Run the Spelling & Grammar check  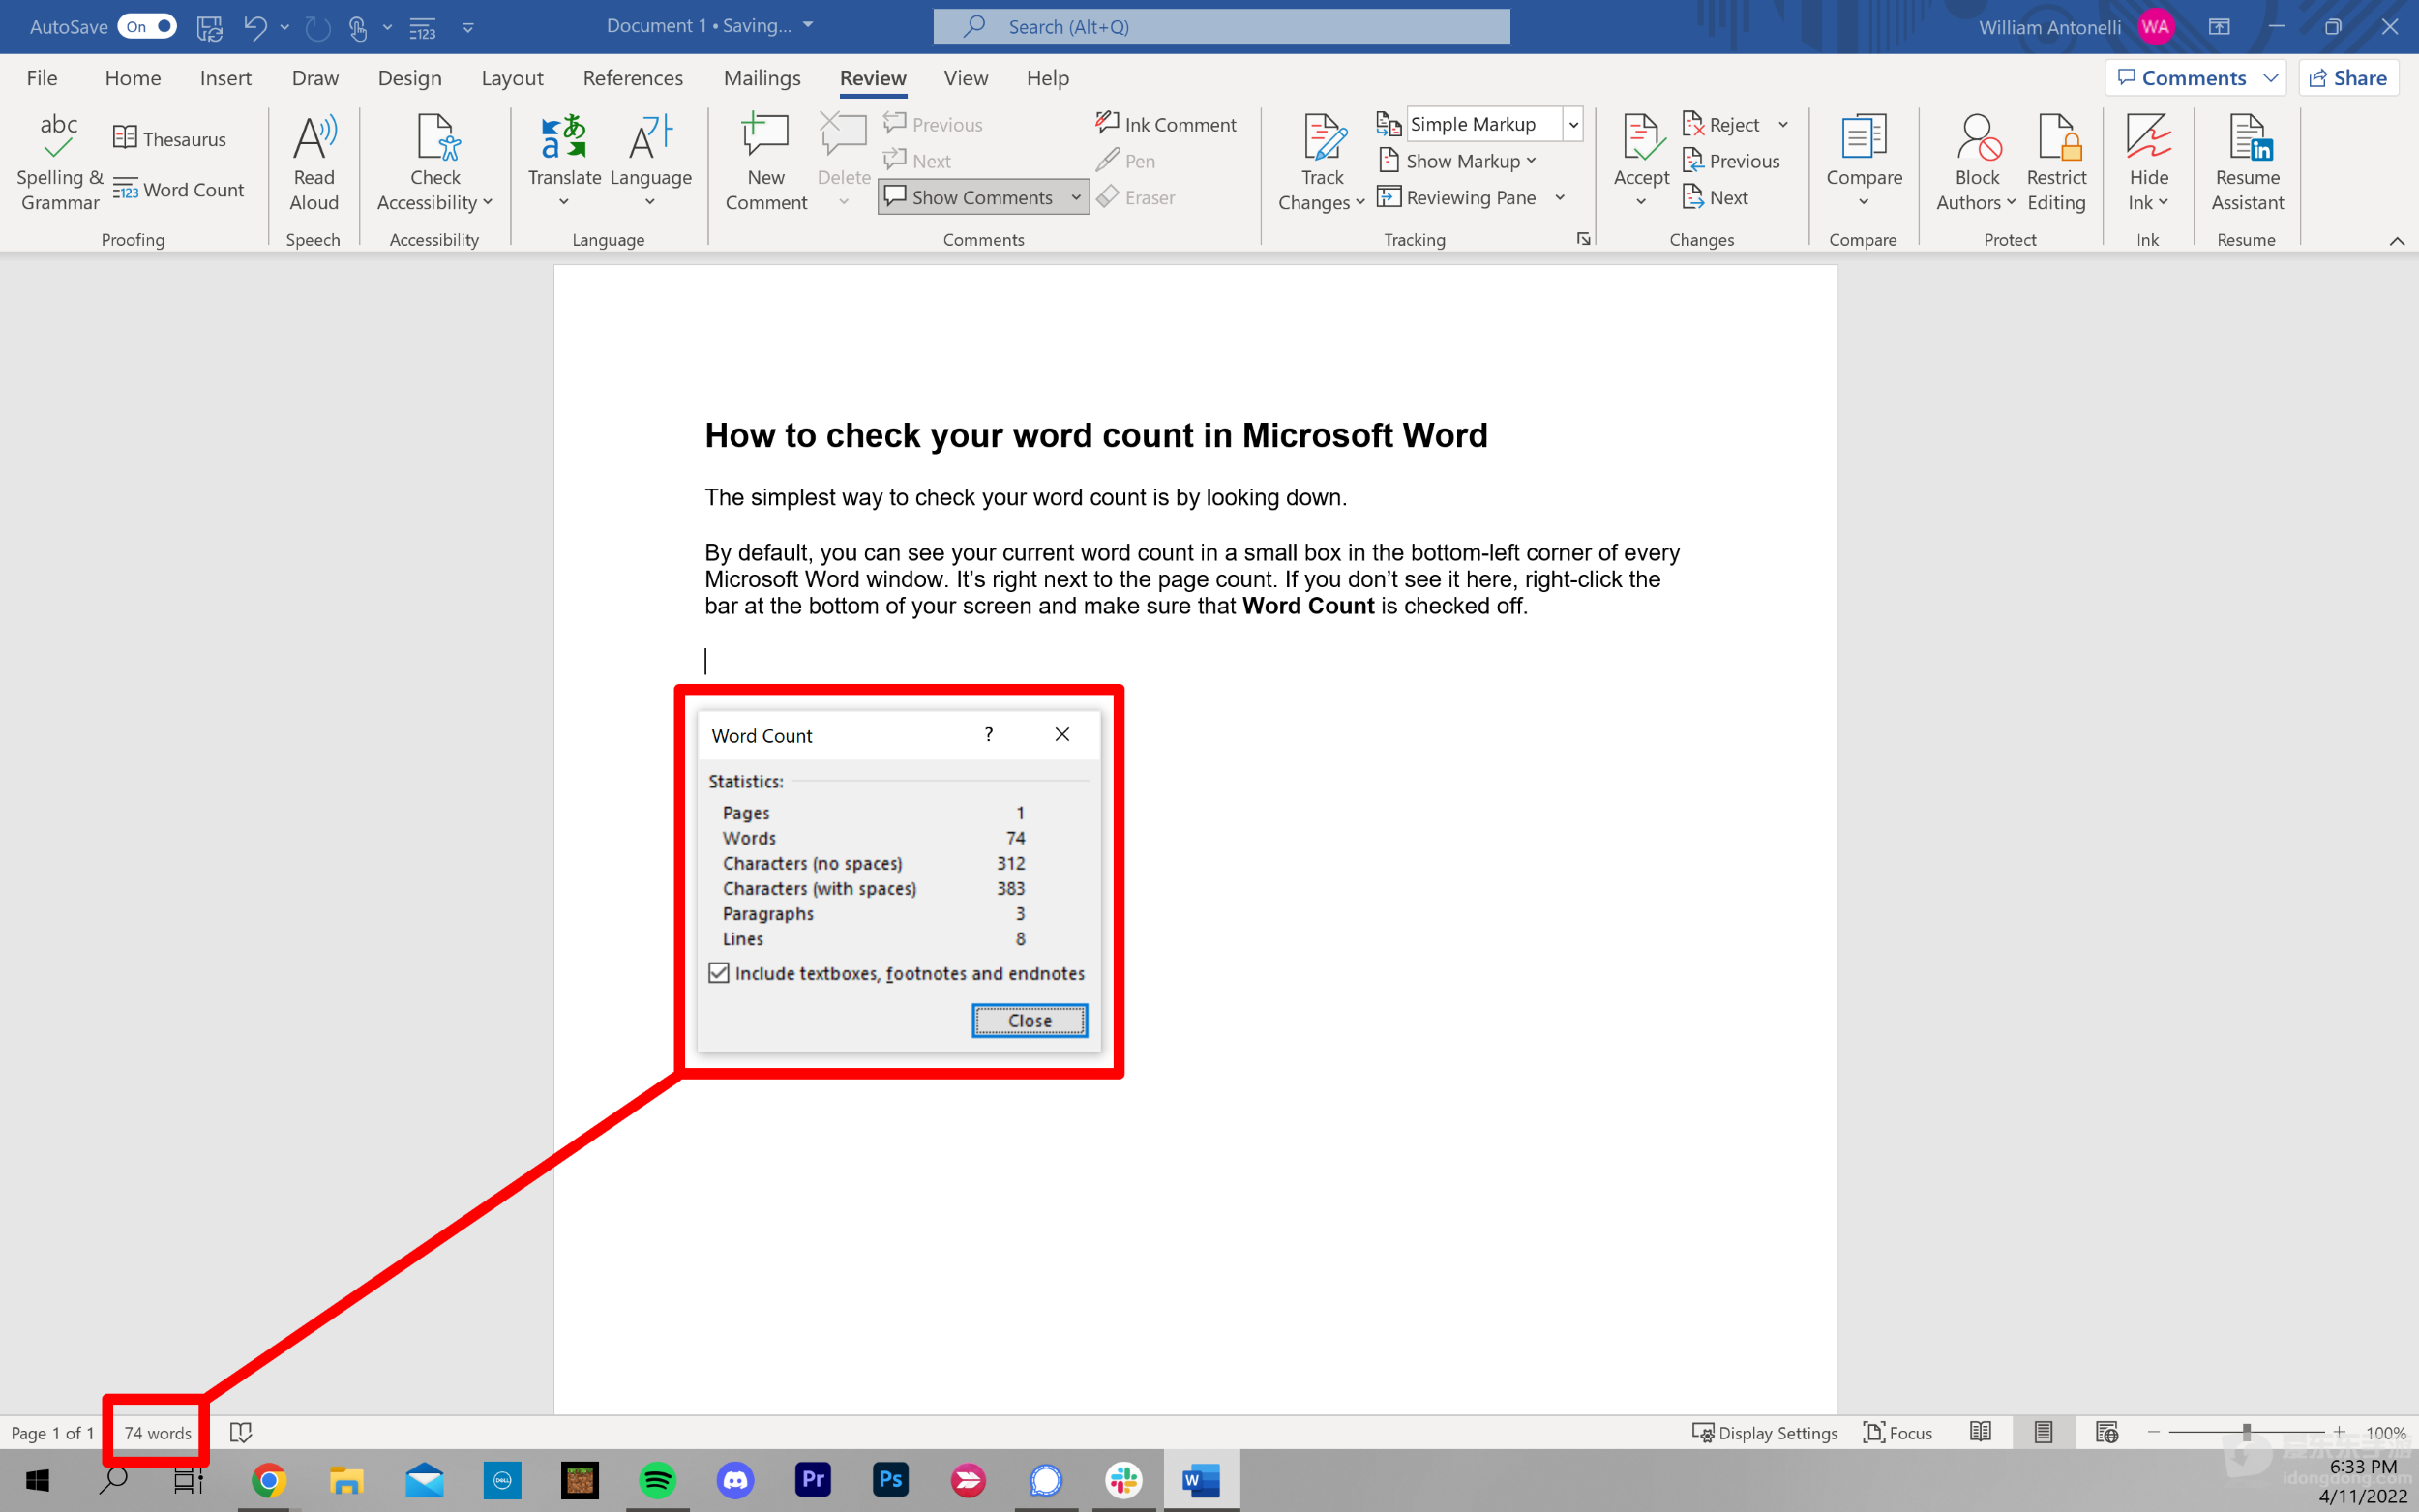(x=59, y=163)
